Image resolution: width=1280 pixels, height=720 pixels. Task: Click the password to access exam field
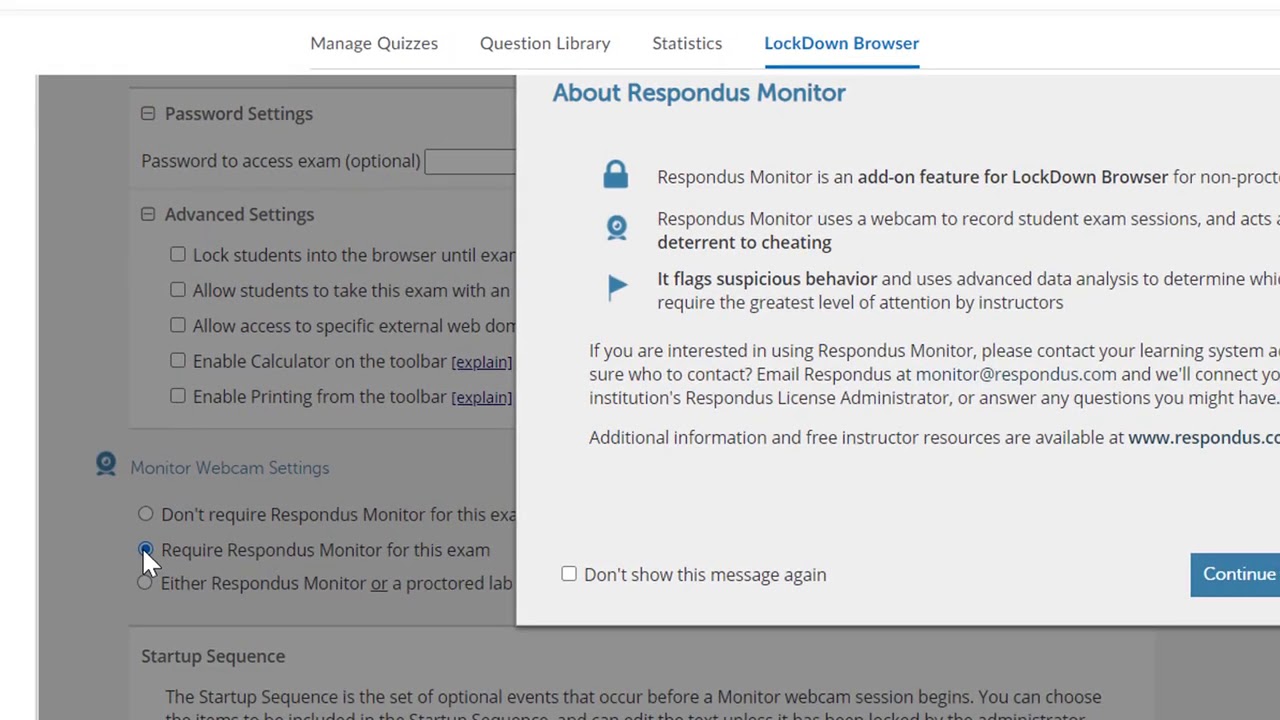[x=470, y=161]
